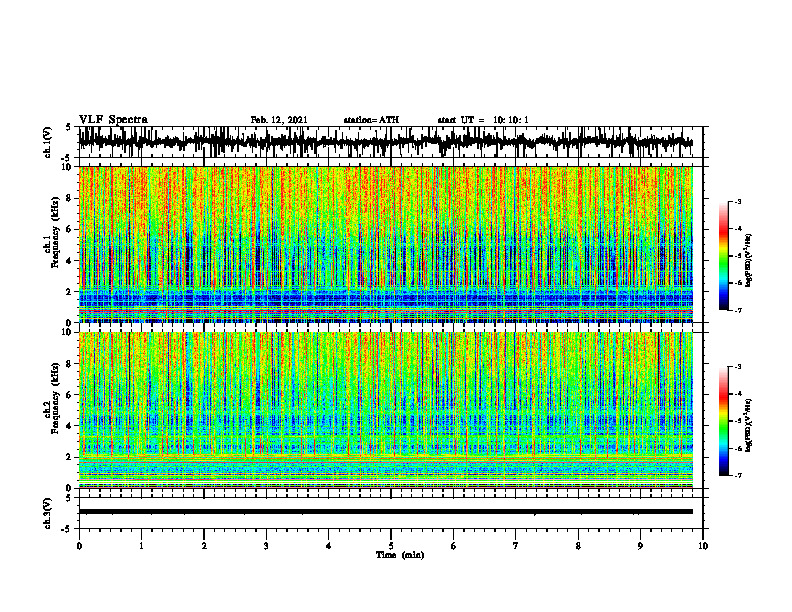Click the "VLF Spectra" plot title
Image resolution: width=792 pixels, height=612 pixels.
point(113,120)
